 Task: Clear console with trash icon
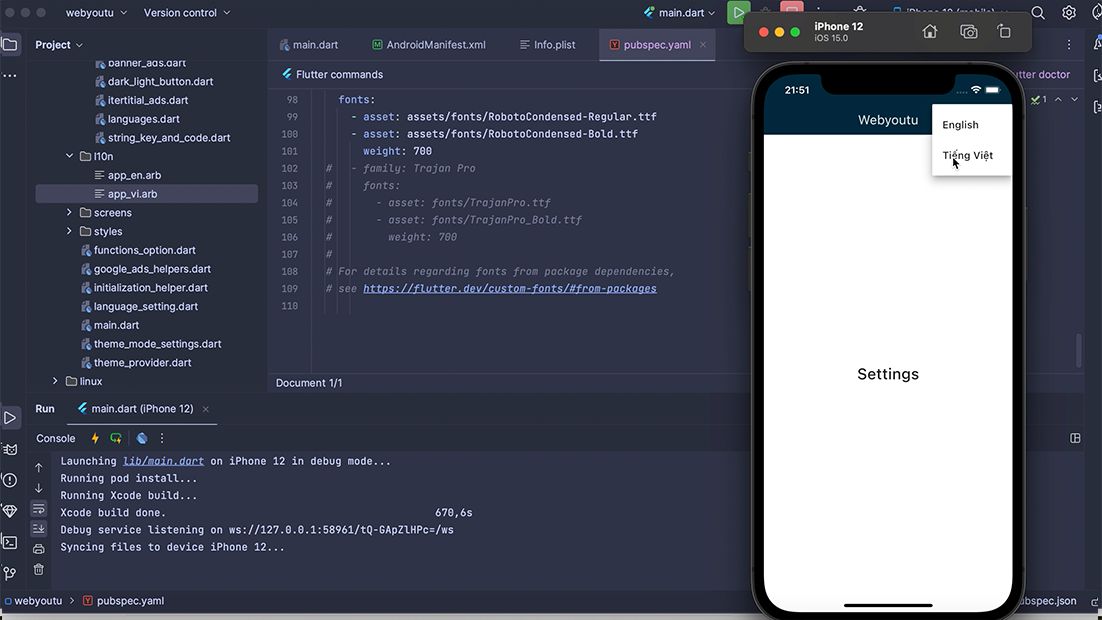[39, 569]
